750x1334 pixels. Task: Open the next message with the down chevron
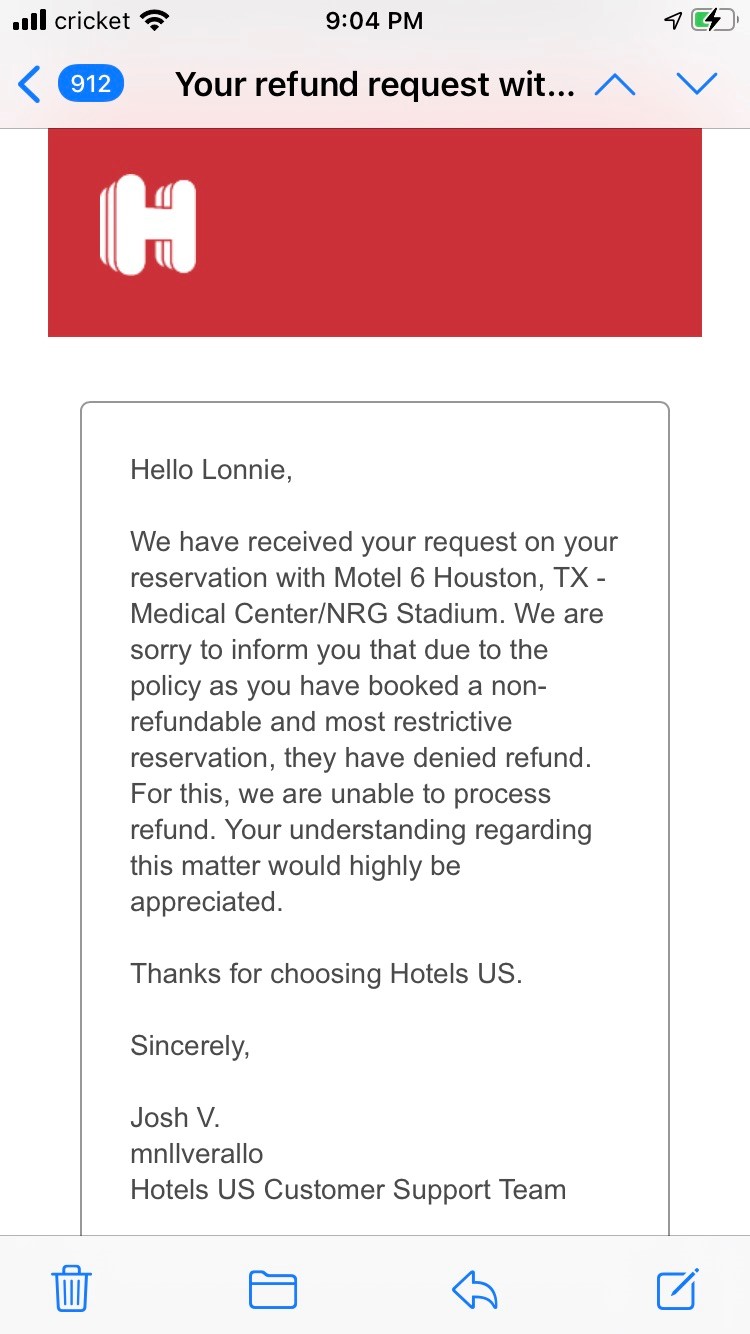coord(697,84)
